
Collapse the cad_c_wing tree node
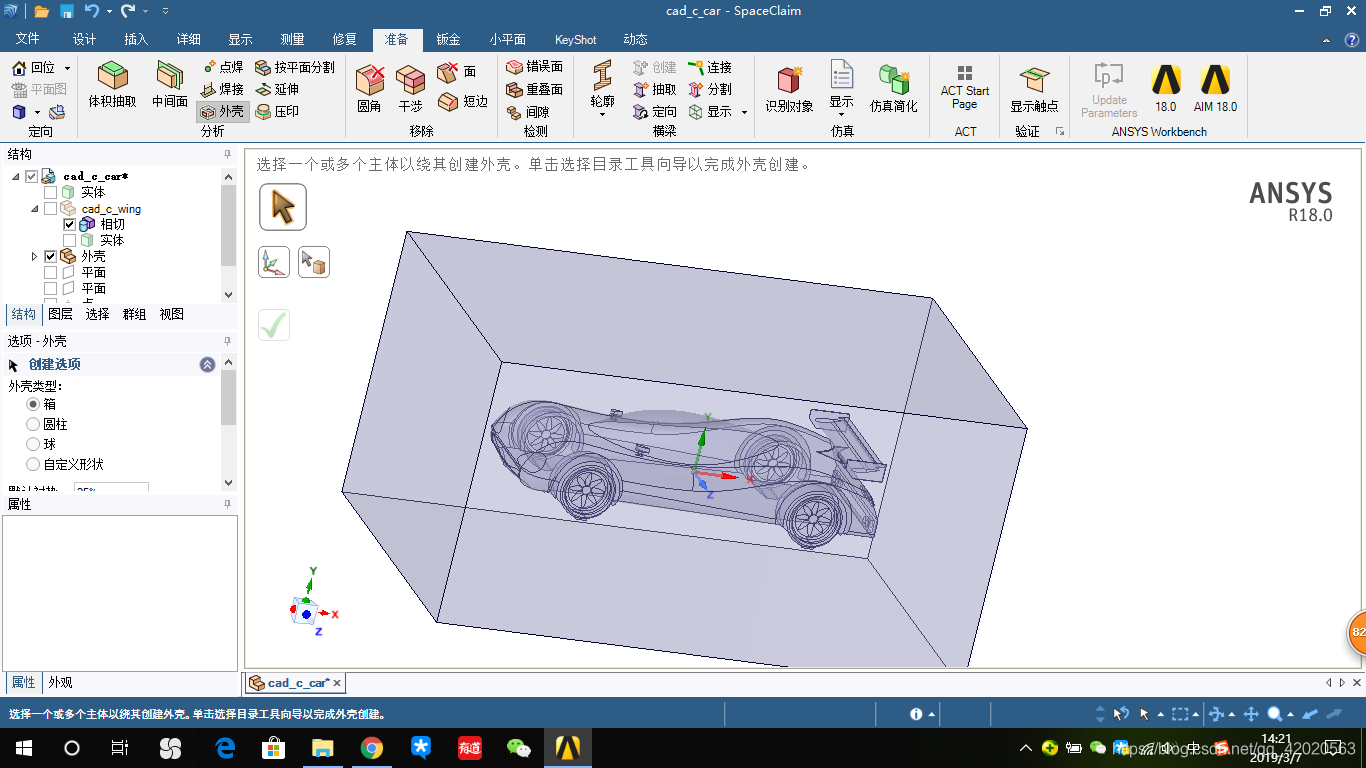coord(35,208)
